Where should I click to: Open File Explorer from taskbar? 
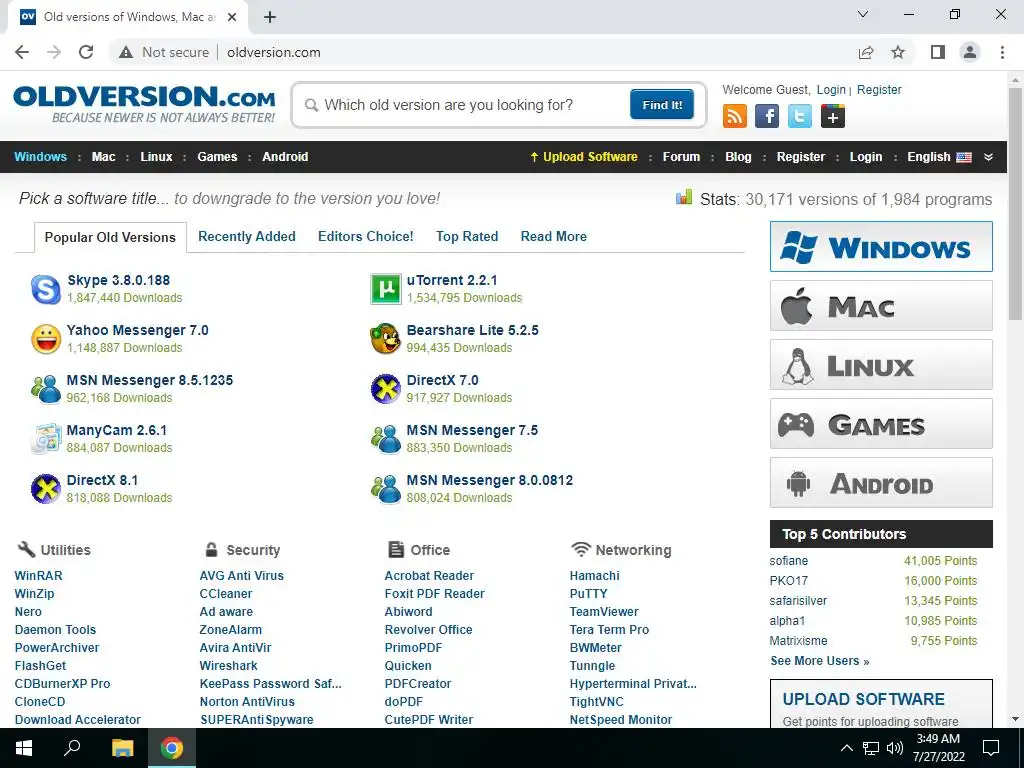pyautogui.click(x=122, y=748)
